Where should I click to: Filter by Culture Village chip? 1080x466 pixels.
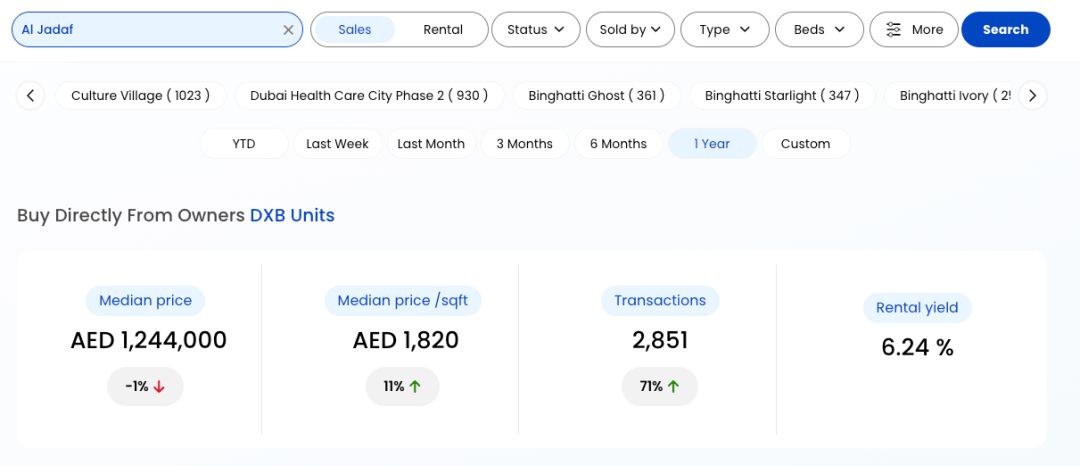point(140,96)
